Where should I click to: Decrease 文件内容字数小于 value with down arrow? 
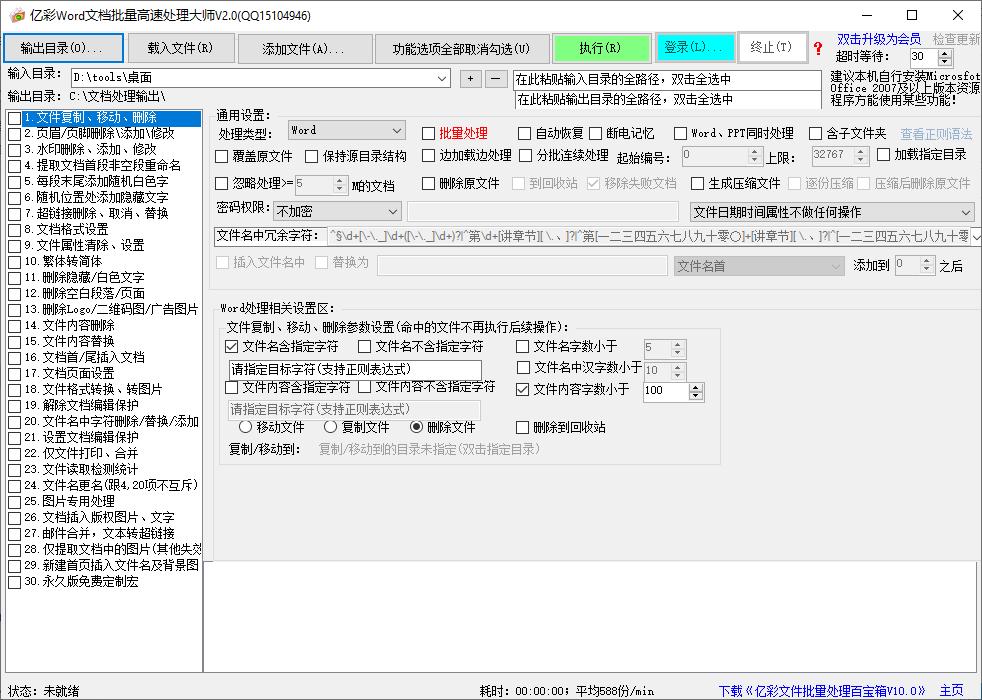click(696, 396)
